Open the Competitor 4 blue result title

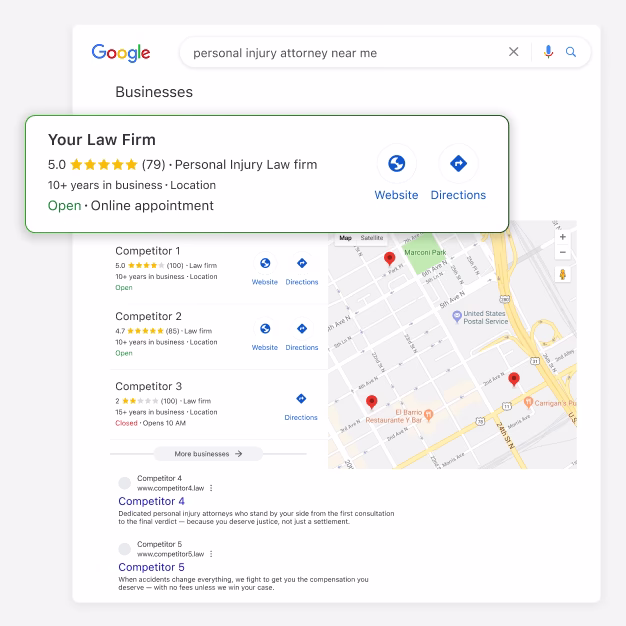click(151, 501)
